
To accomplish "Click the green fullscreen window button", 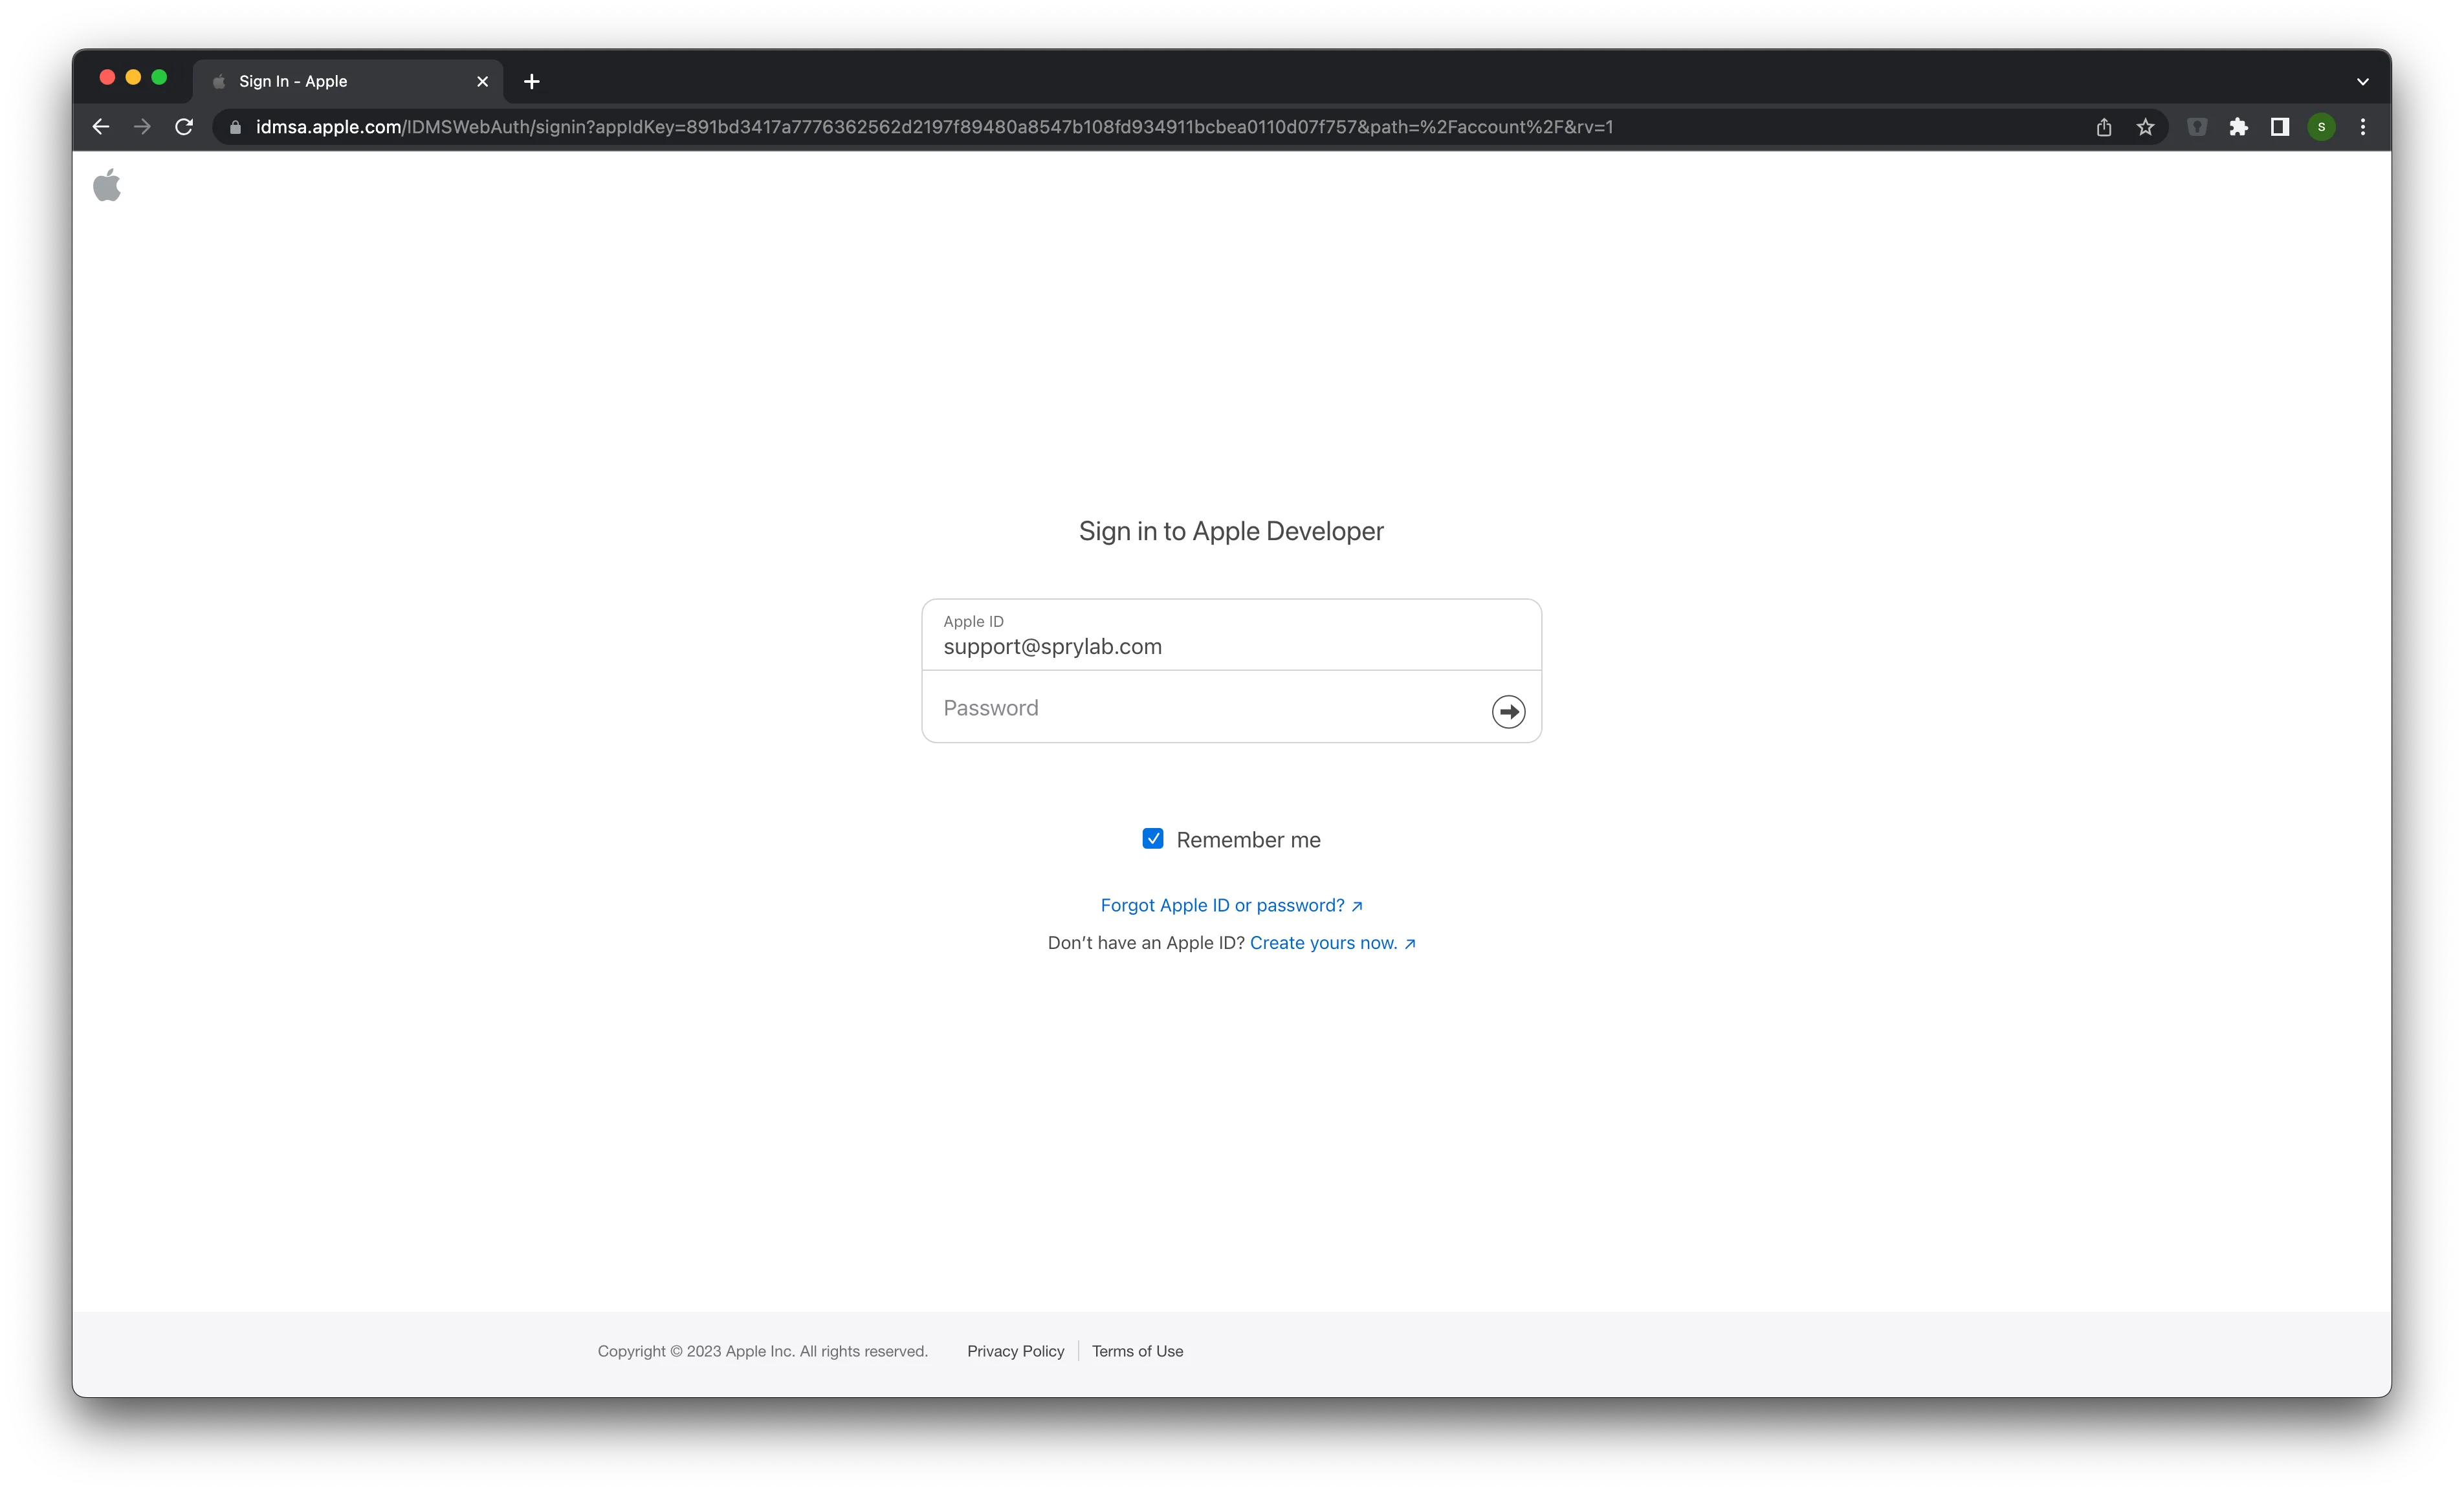I will coord(159,77).
